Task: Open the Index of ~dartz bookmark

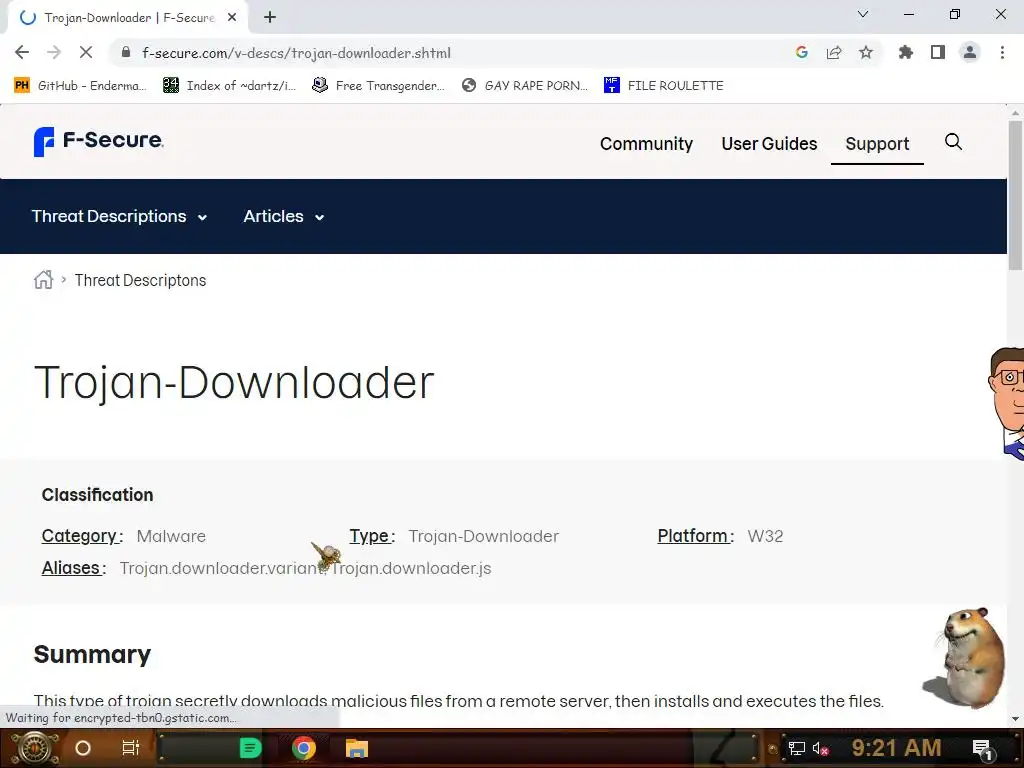Action: coord(229,86)
